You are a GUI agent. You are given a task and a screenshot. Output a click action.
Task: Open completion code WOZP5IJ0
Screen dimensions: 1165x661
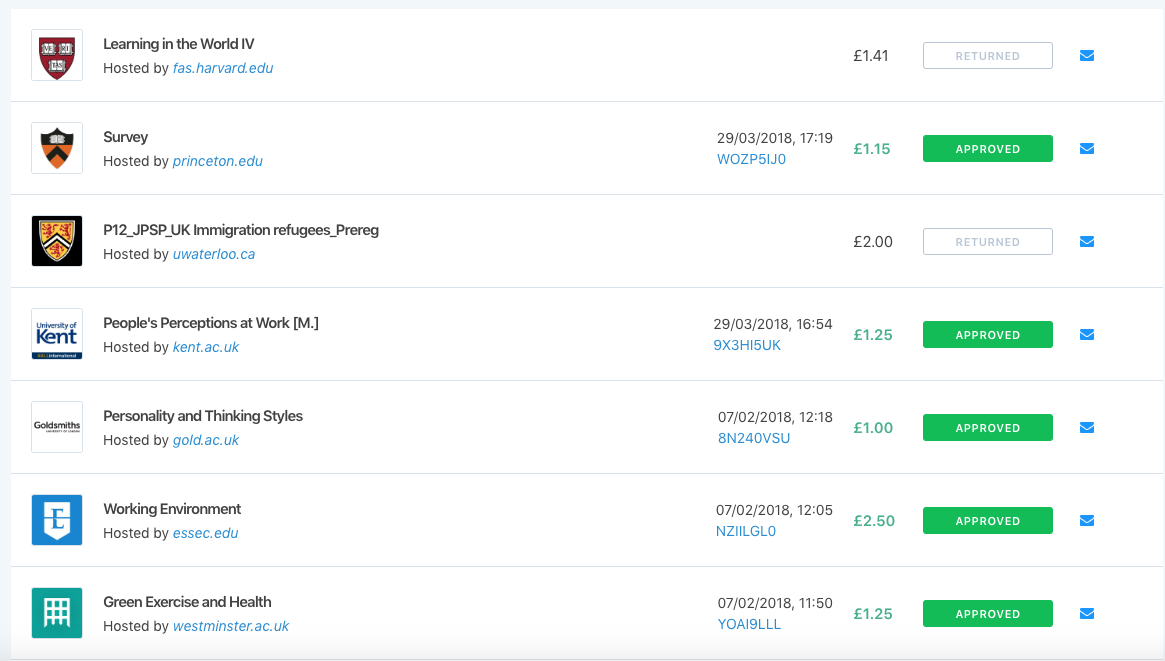point(751,159)
